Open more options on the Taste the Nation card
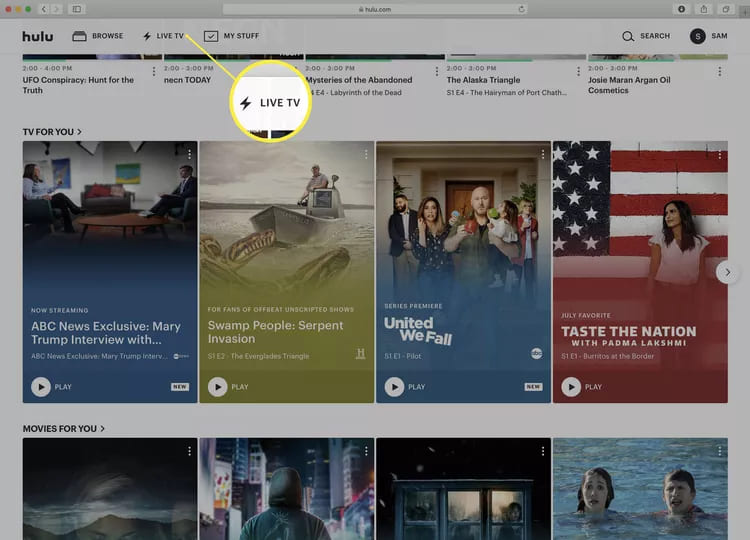 click(719, 155)
